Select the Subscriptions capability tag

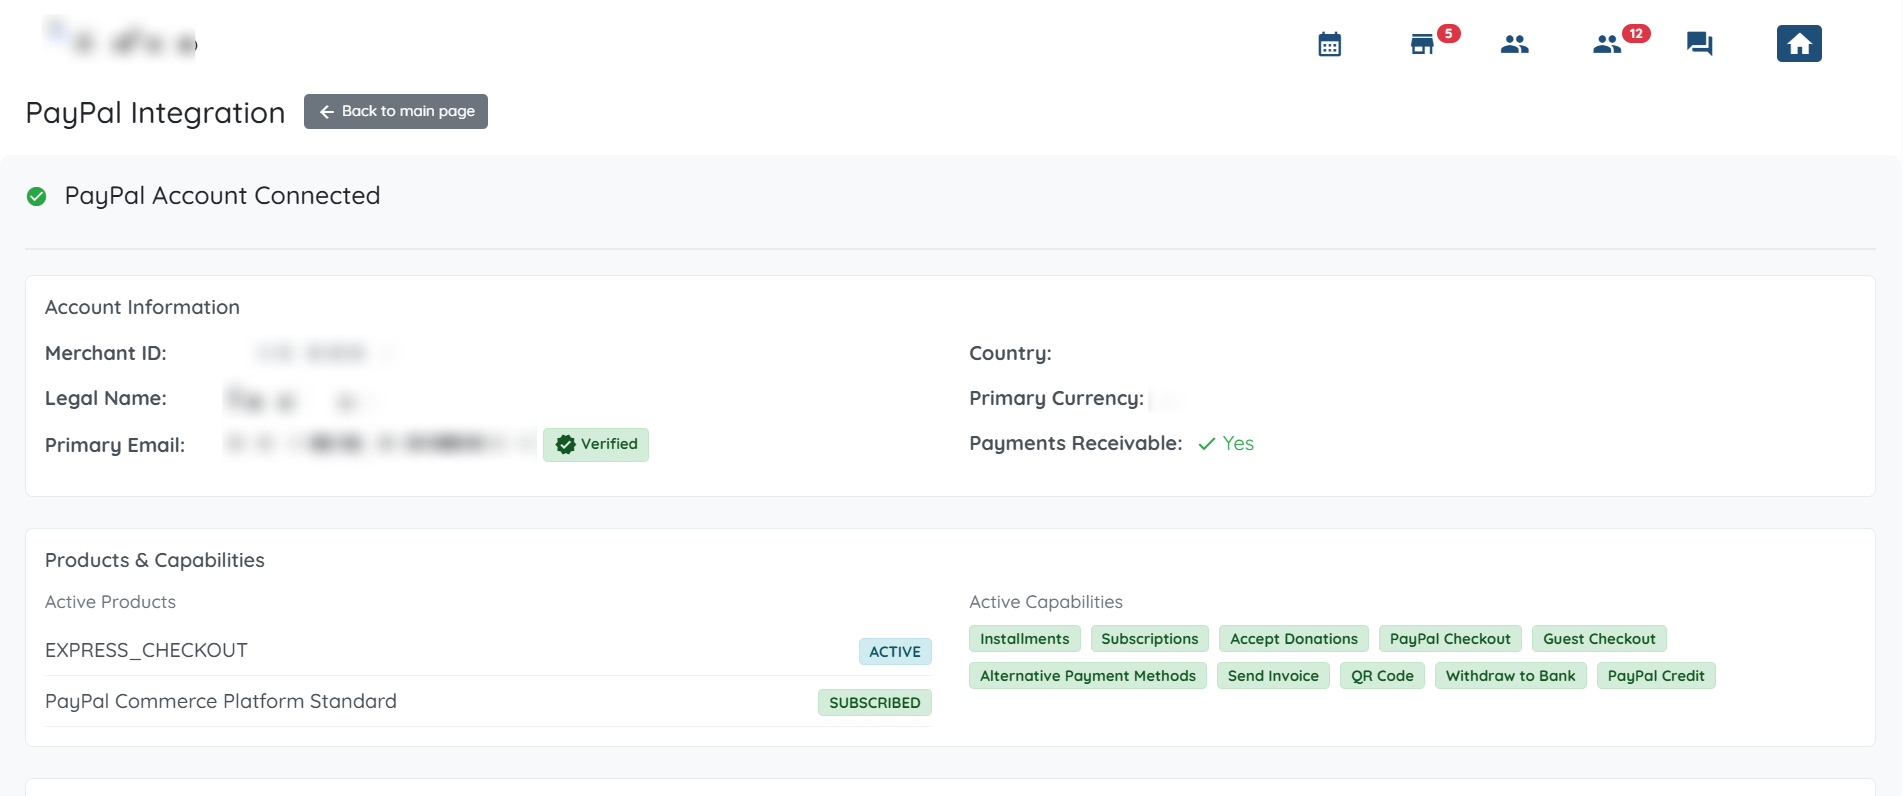1149,639
